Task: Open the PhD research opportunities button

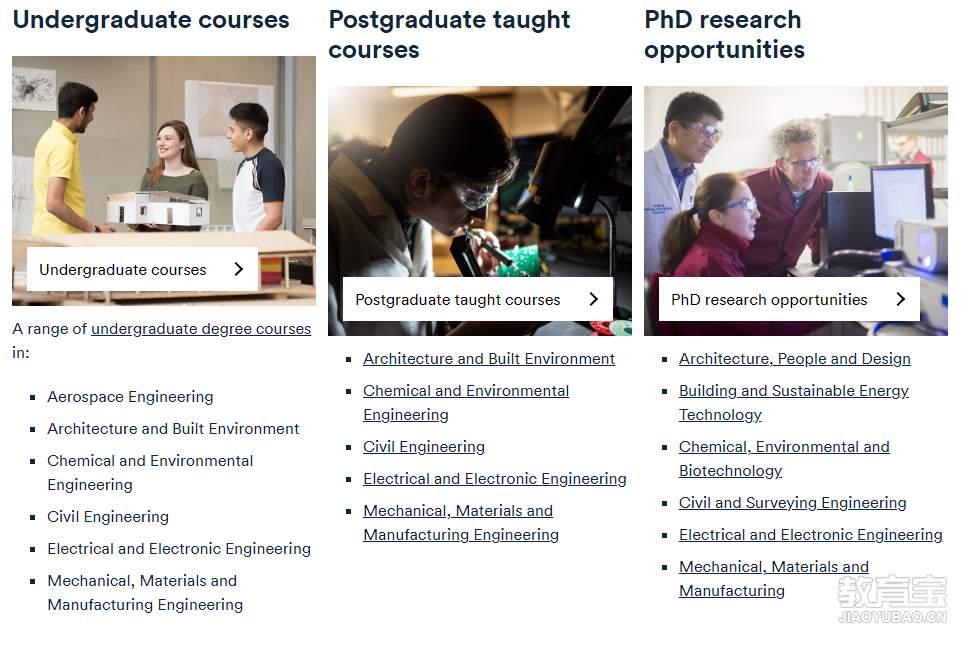Action: click(789, 299)
